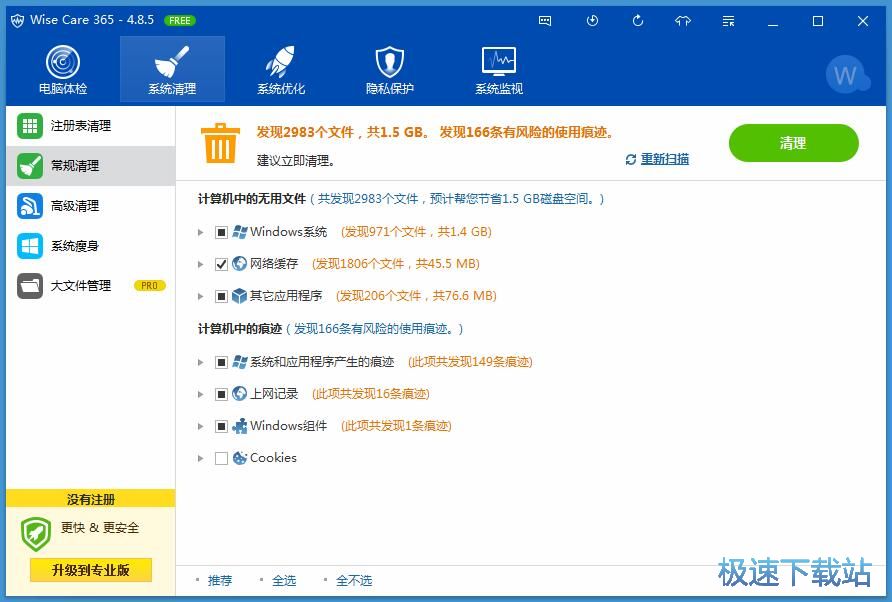Switch to 系统监视 monitor tab
The width and height of the screenshot is (892, 602).
click(x=499, y=70)
